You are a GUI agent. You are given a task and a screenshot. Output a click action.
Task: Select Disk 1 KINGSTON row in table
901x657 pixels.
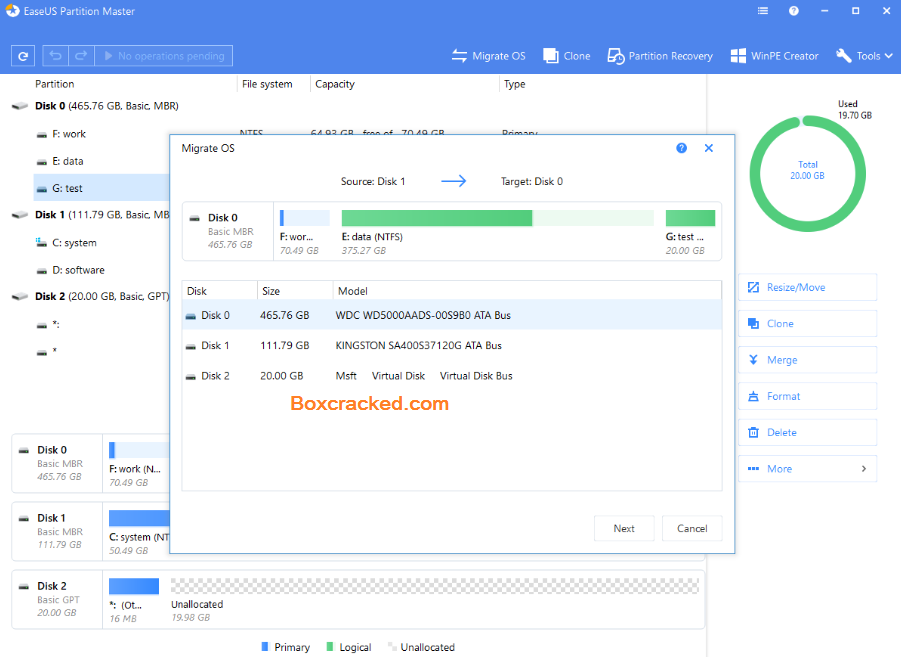[452, 345]
